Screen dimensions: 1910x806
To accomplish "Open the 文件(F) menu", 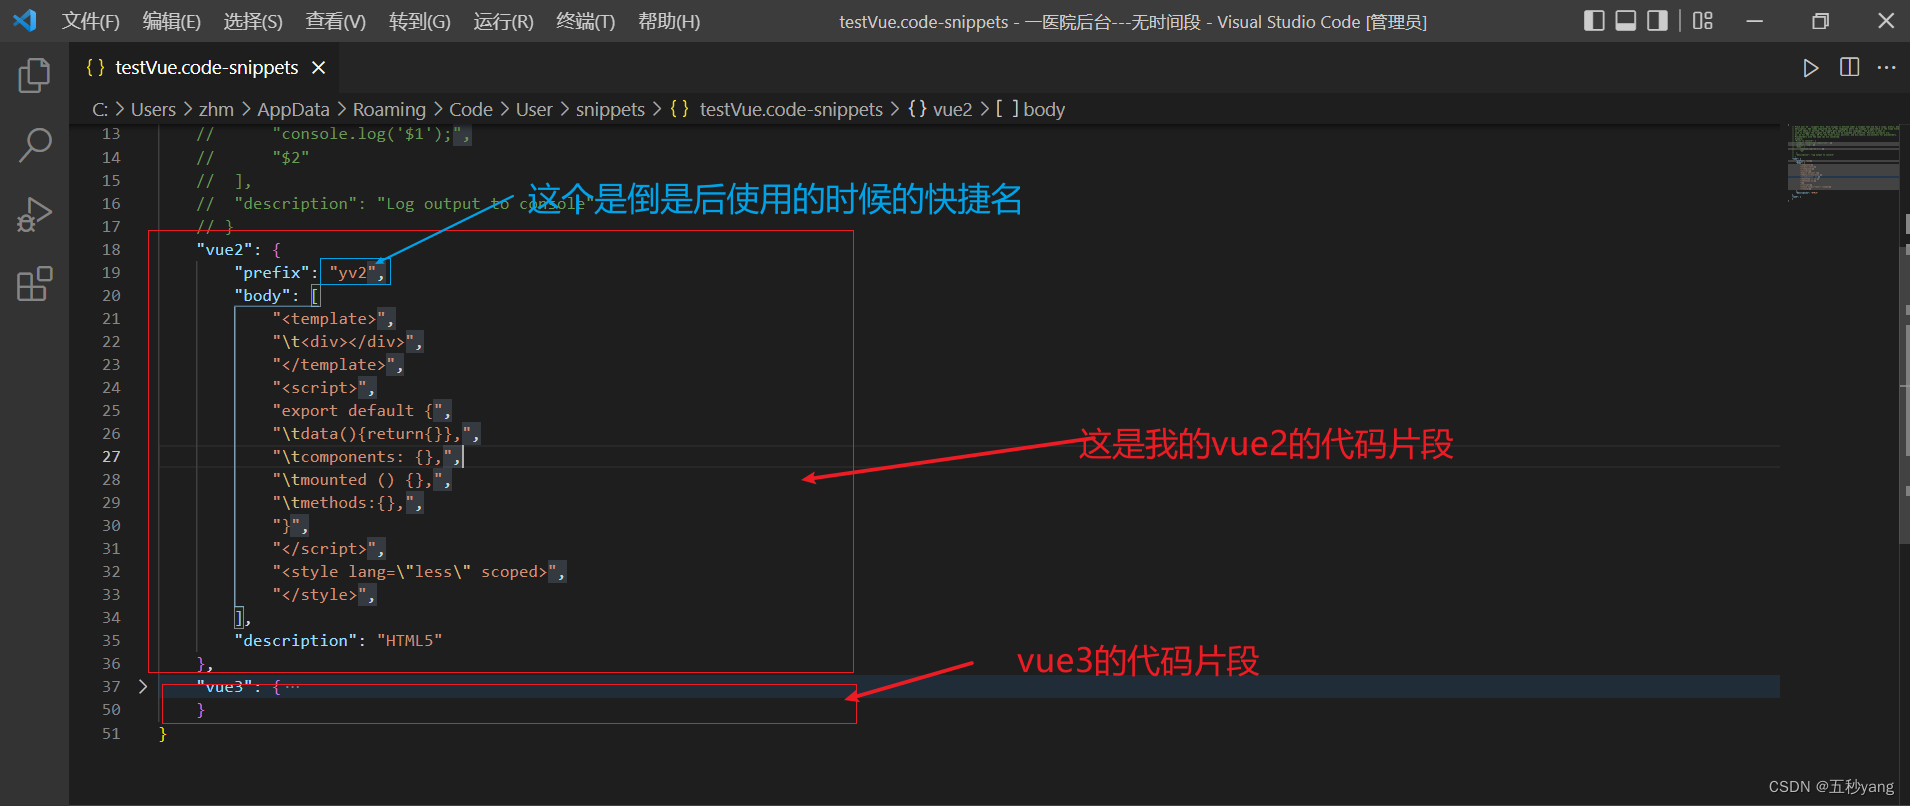I will pos(90,21).
